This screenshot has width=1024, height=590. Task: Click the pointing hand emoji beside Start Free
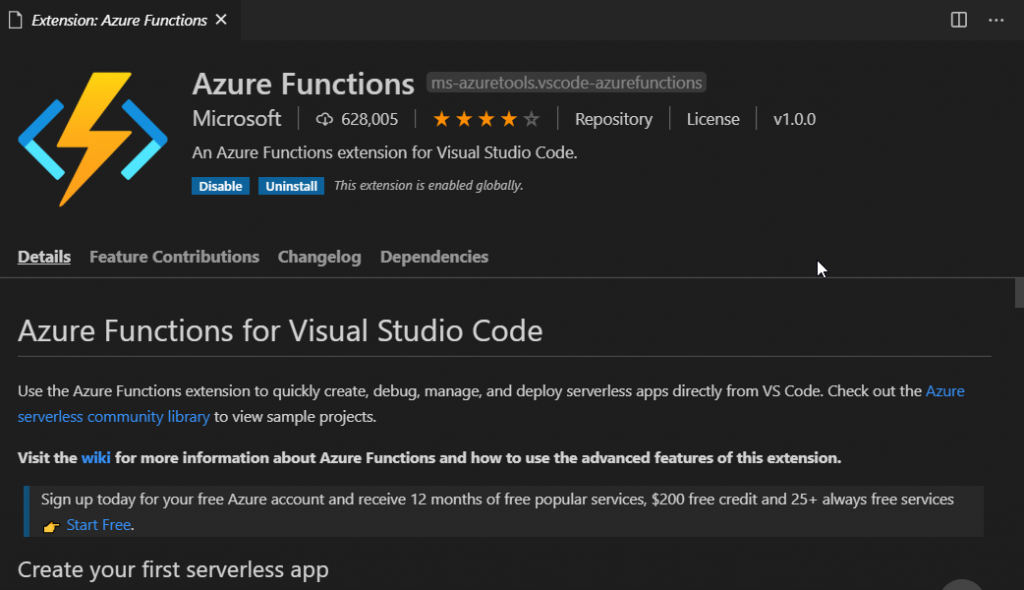(x=51, y=526)
